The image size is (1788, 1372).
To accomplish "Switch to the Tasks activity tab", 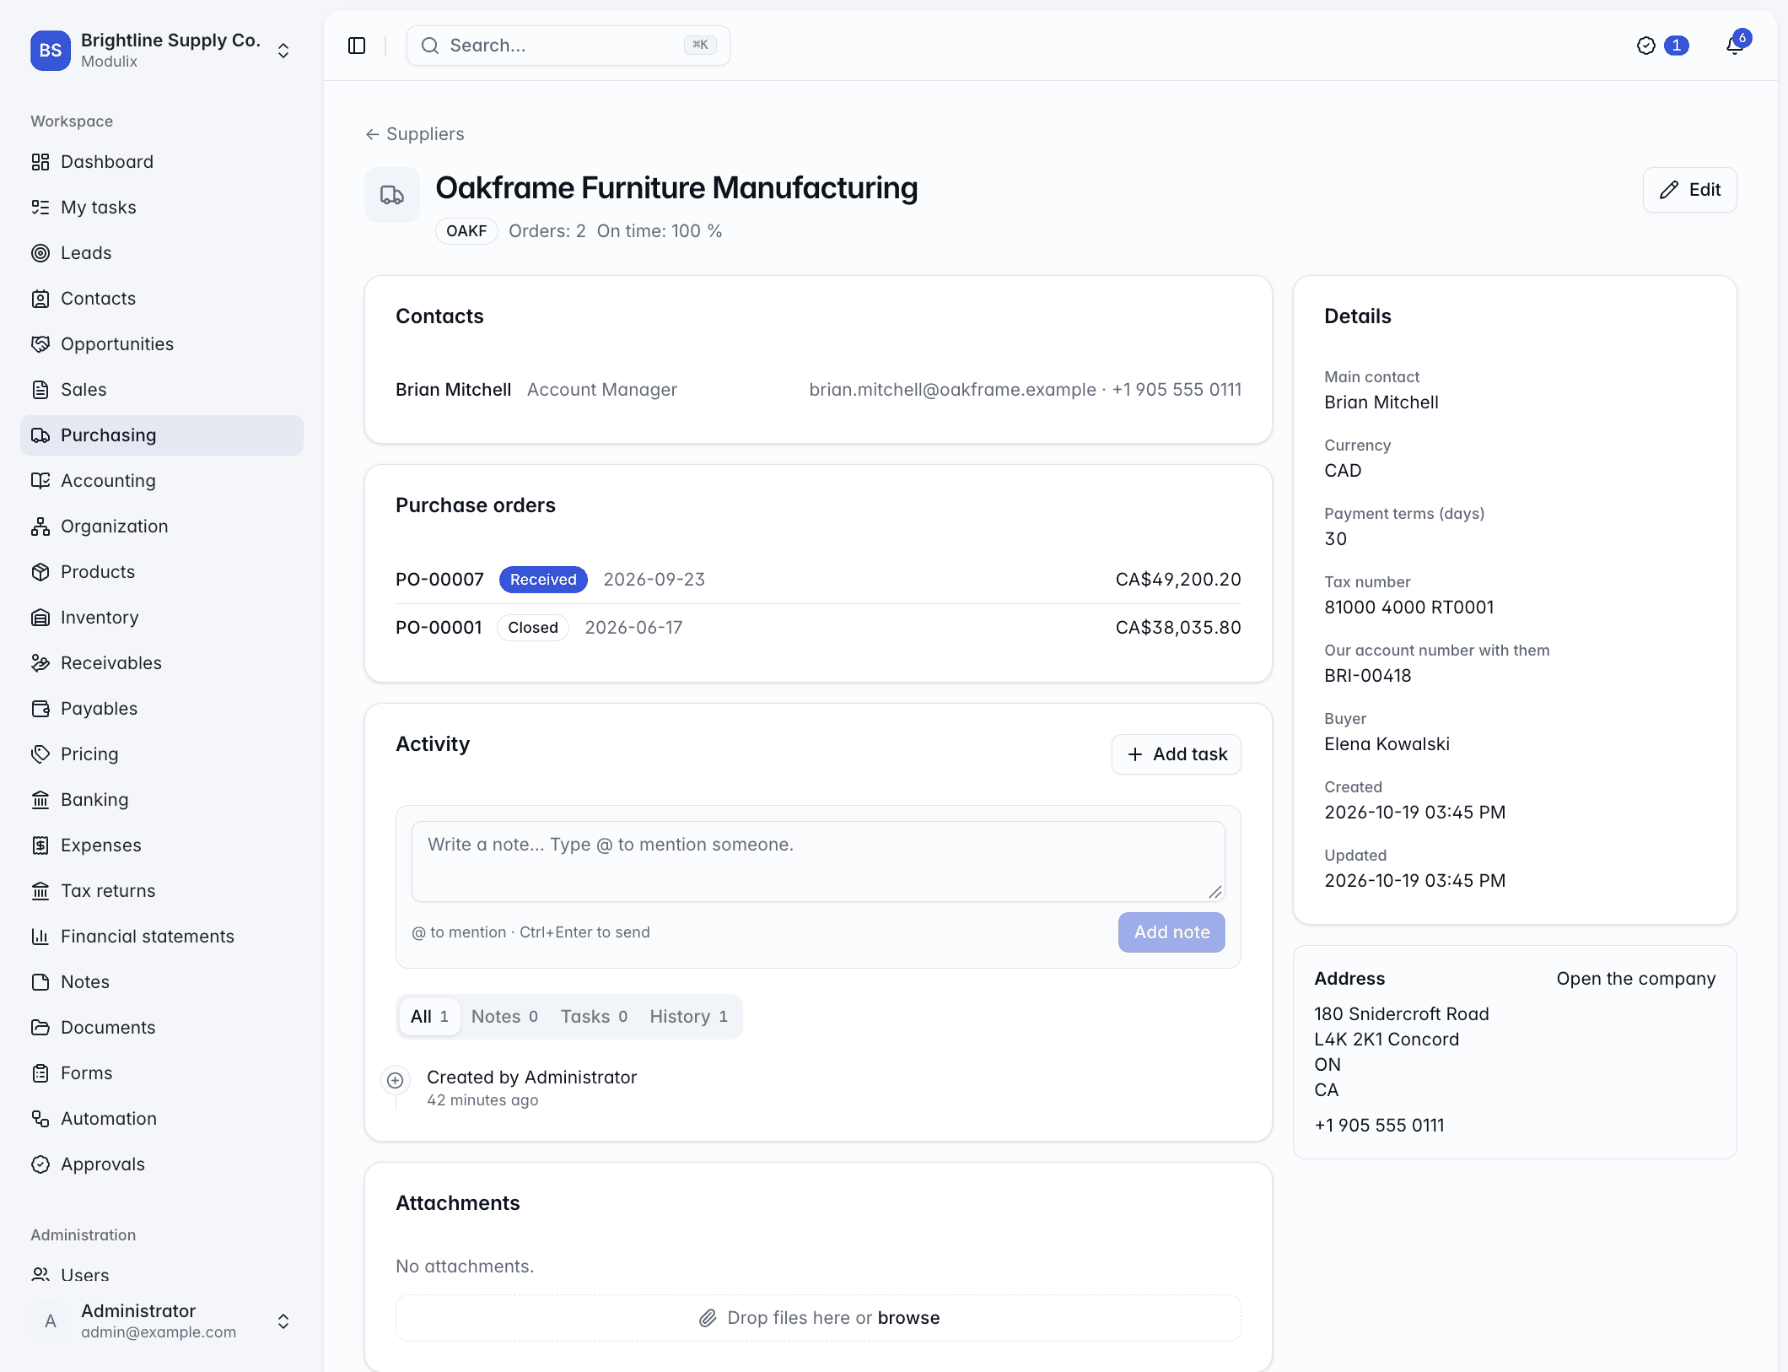I will [594, 1016].
